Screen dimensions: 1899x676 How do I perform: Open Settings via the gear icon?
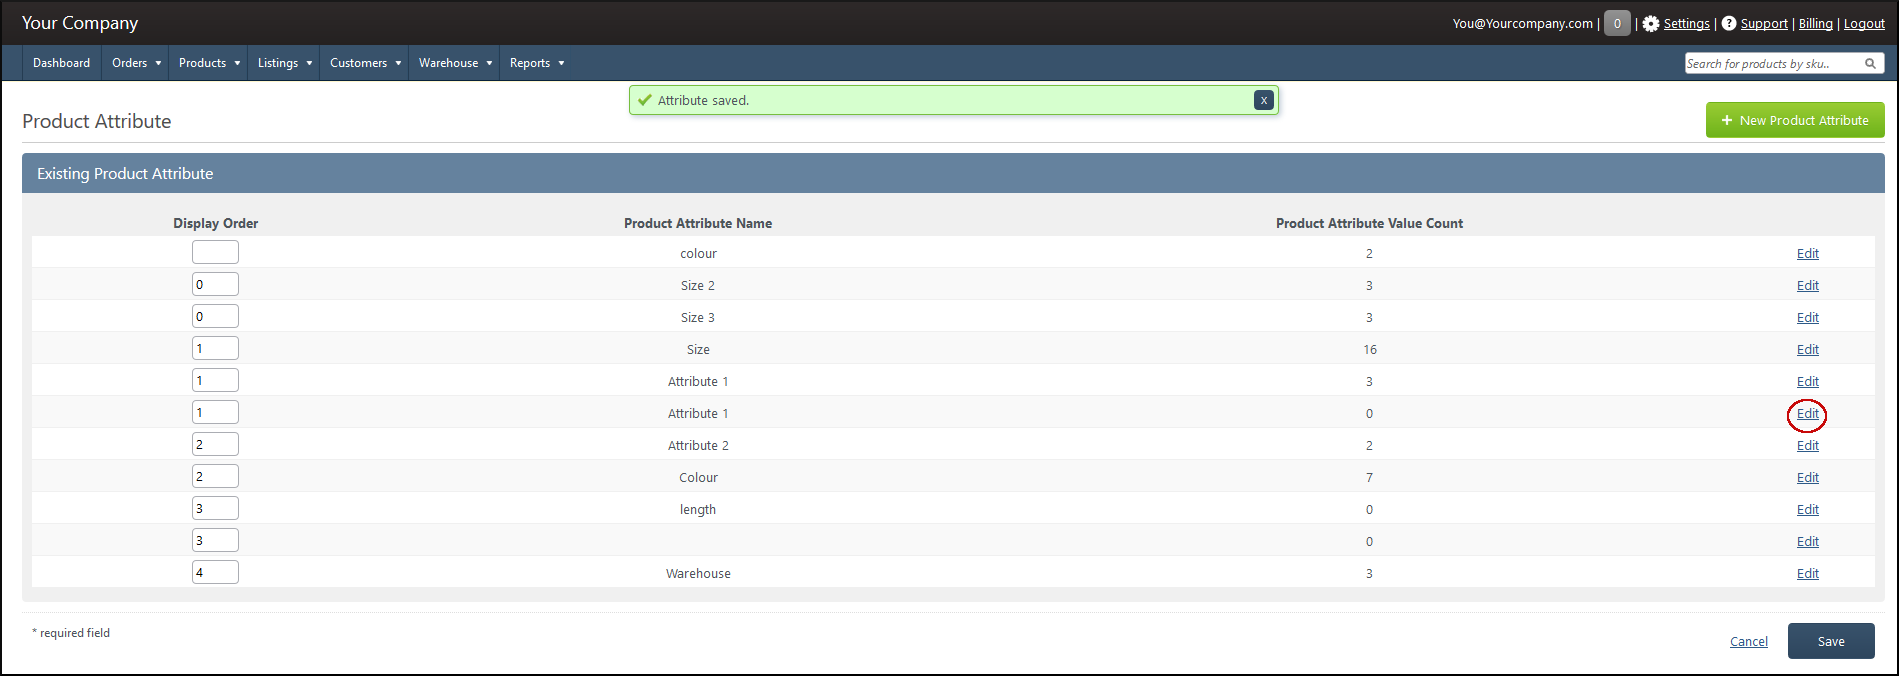point(1651,23)
